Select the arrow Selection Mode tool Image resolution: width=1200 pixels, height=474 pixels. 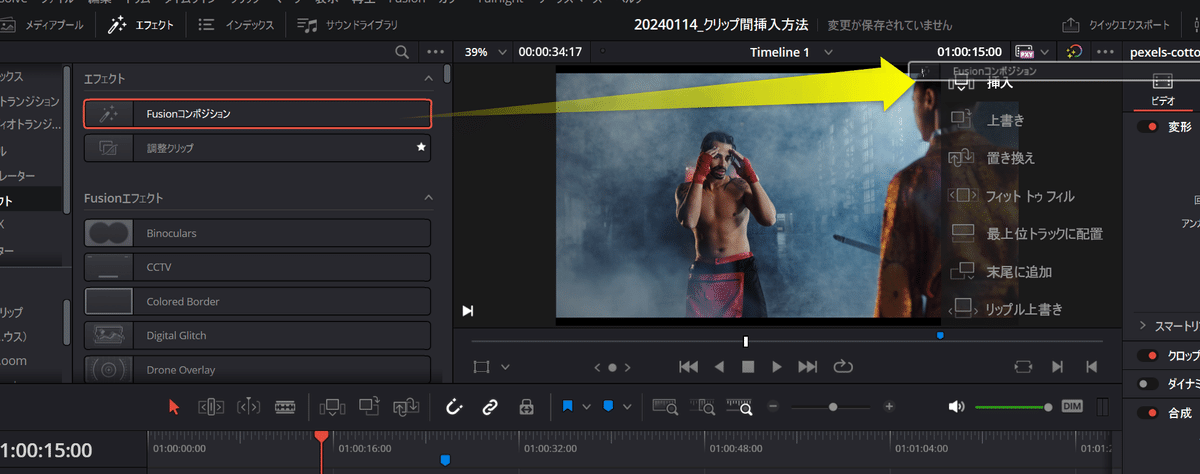pyautogui.click(x=175, y=407)
